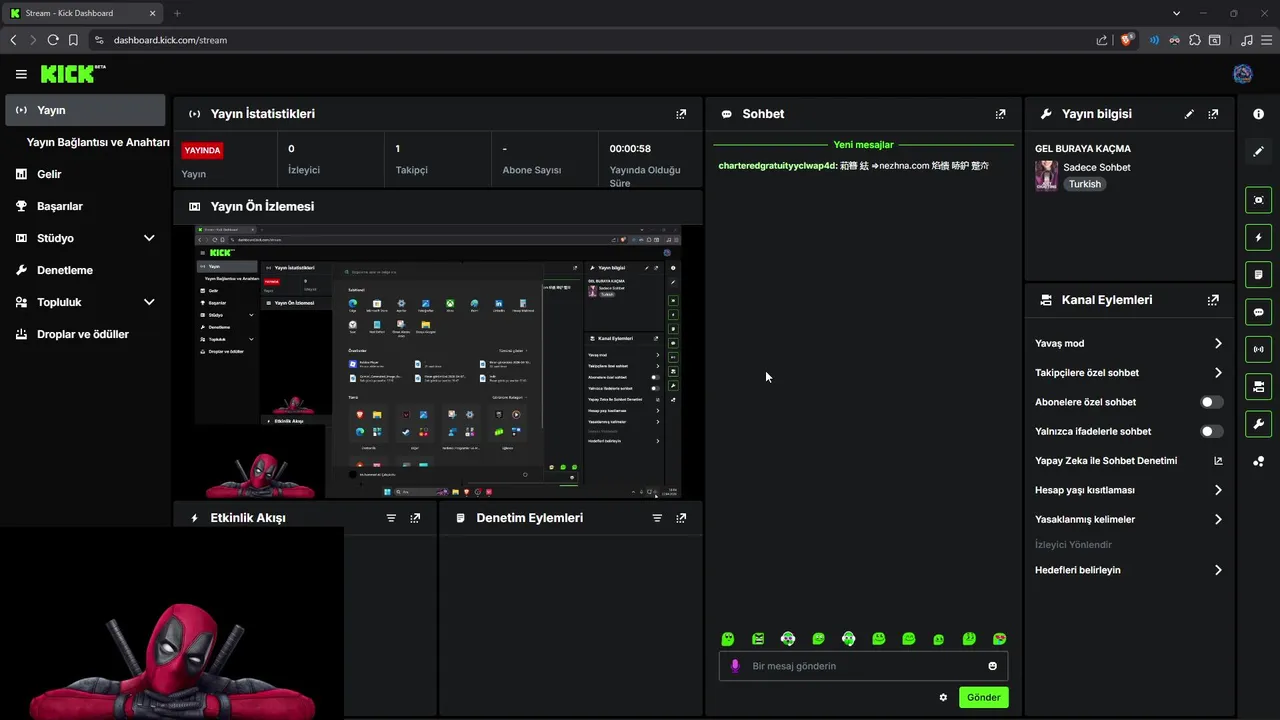The height and width of the screenshot is (720, 1280).
Task: Click the Stream - Kick Dashboard browser tab
Action: [82, 13]
